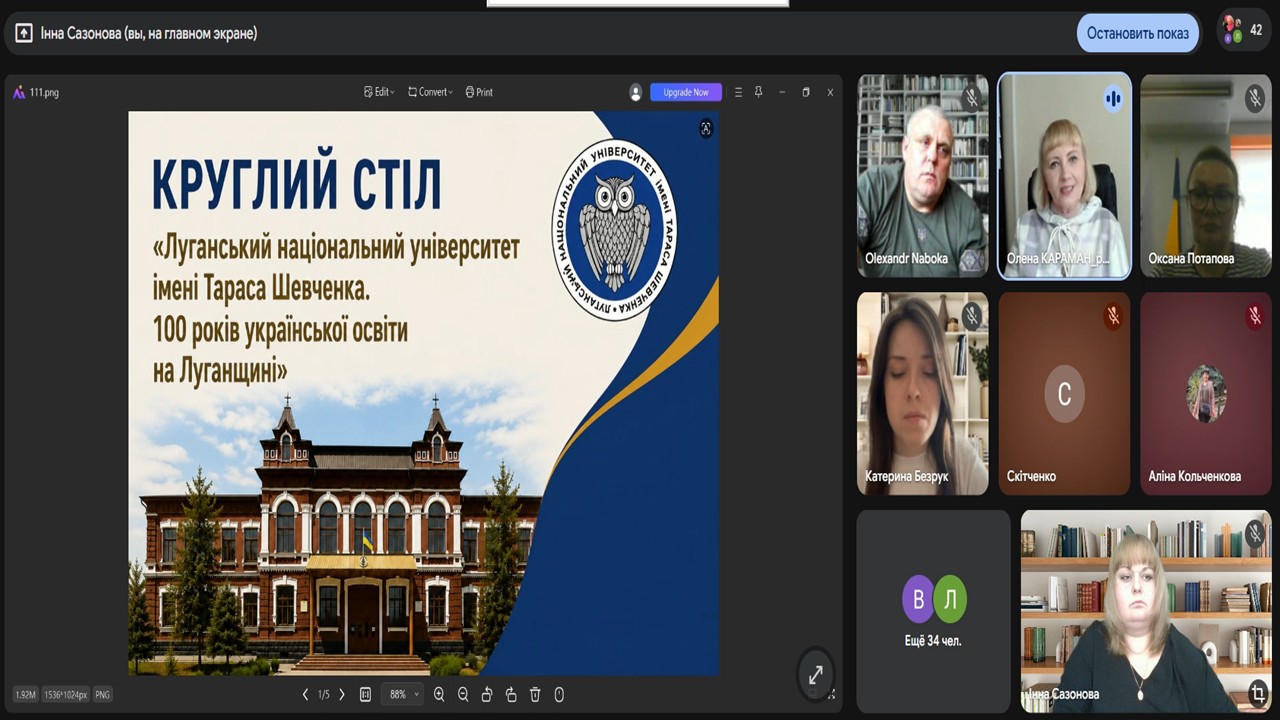Click the 111.png file name title

click(x=44, y=92)
